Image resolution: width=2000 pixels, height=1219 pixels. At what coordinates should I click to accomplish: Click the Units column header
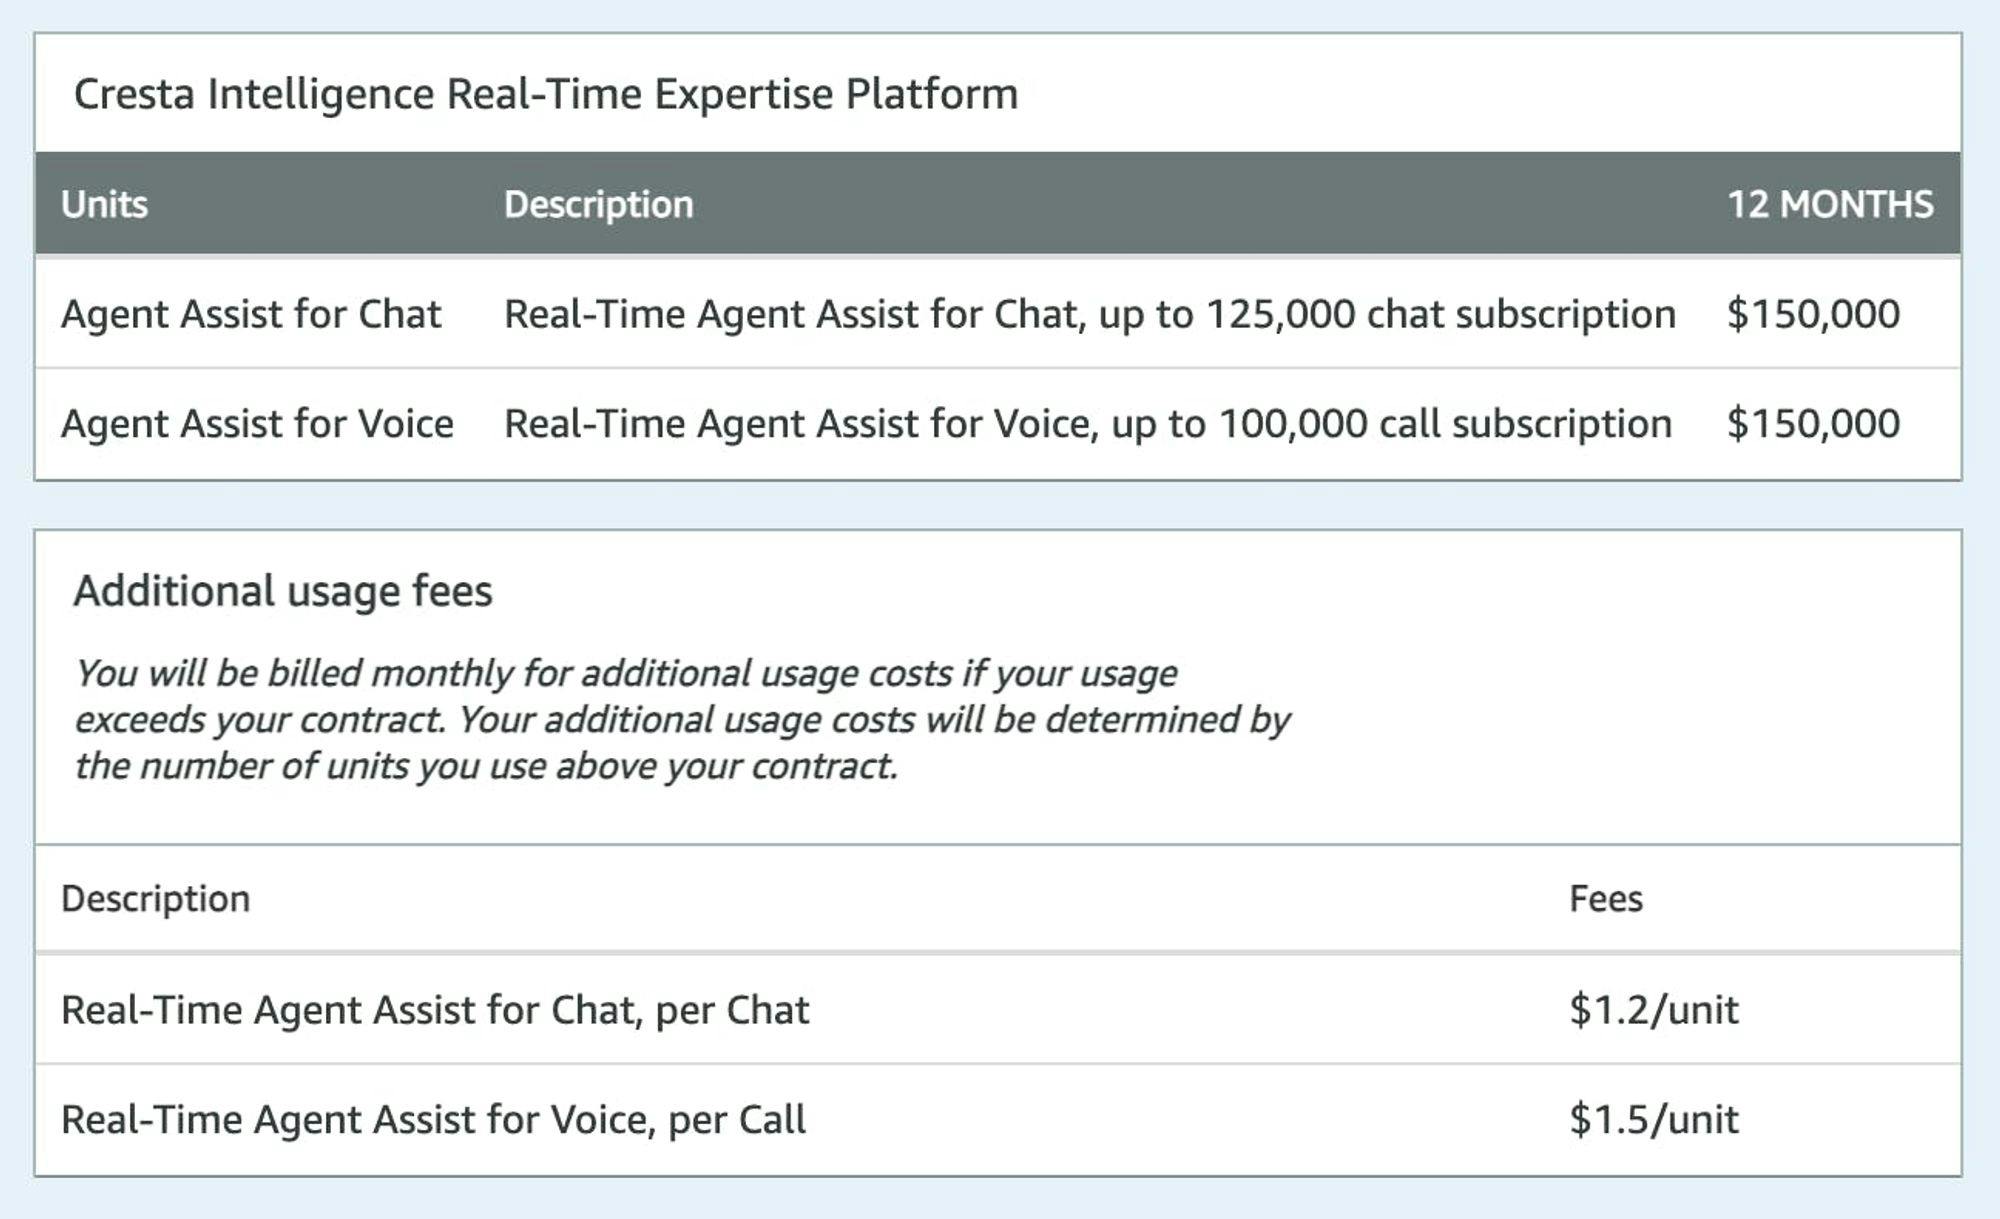[104, 204]
